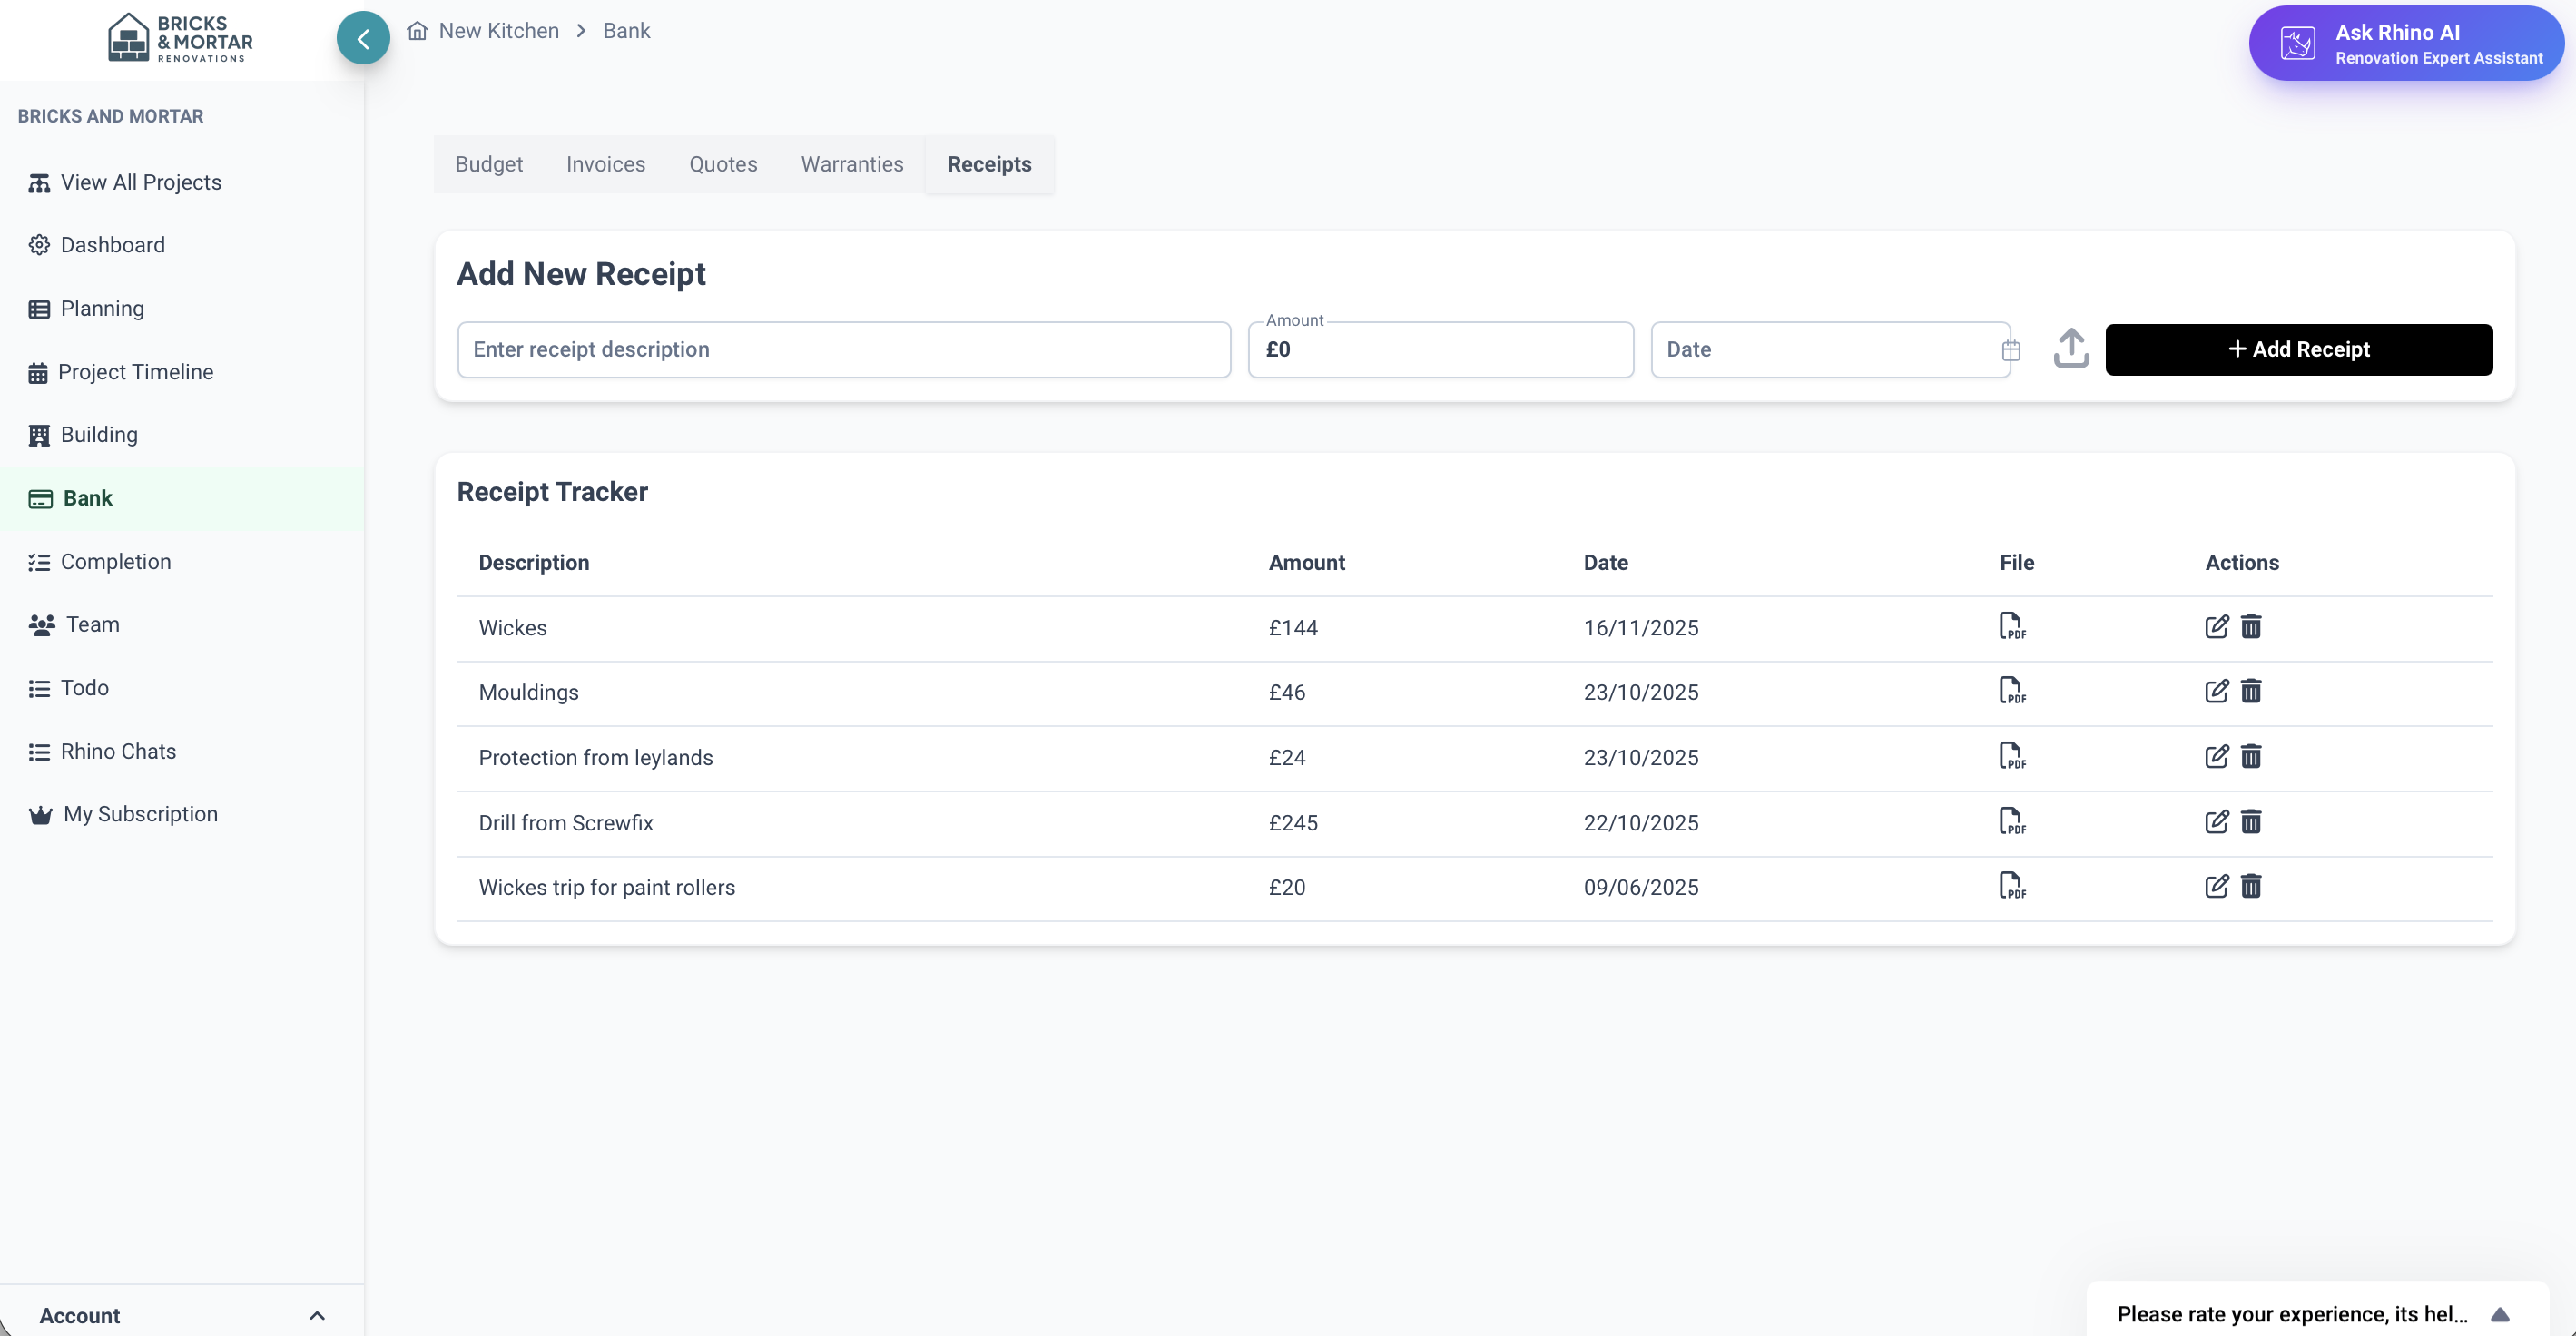Collapse the sidebar with the back arrow
This screenshot has height=1336, width=2576.
(x=363, y=39)
